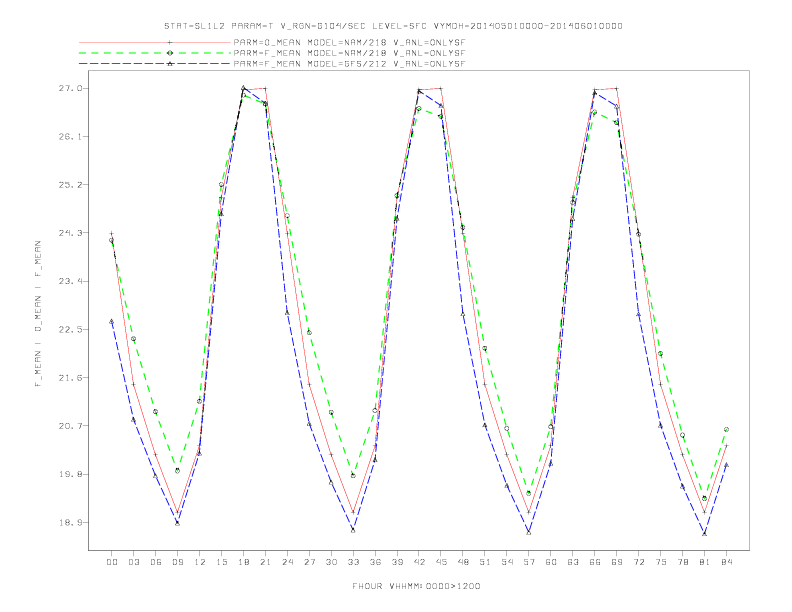The width and height of the screenshot is (792, 612).
Task: Click x-axis tick label 00
Action: click(x=112, y=562)
